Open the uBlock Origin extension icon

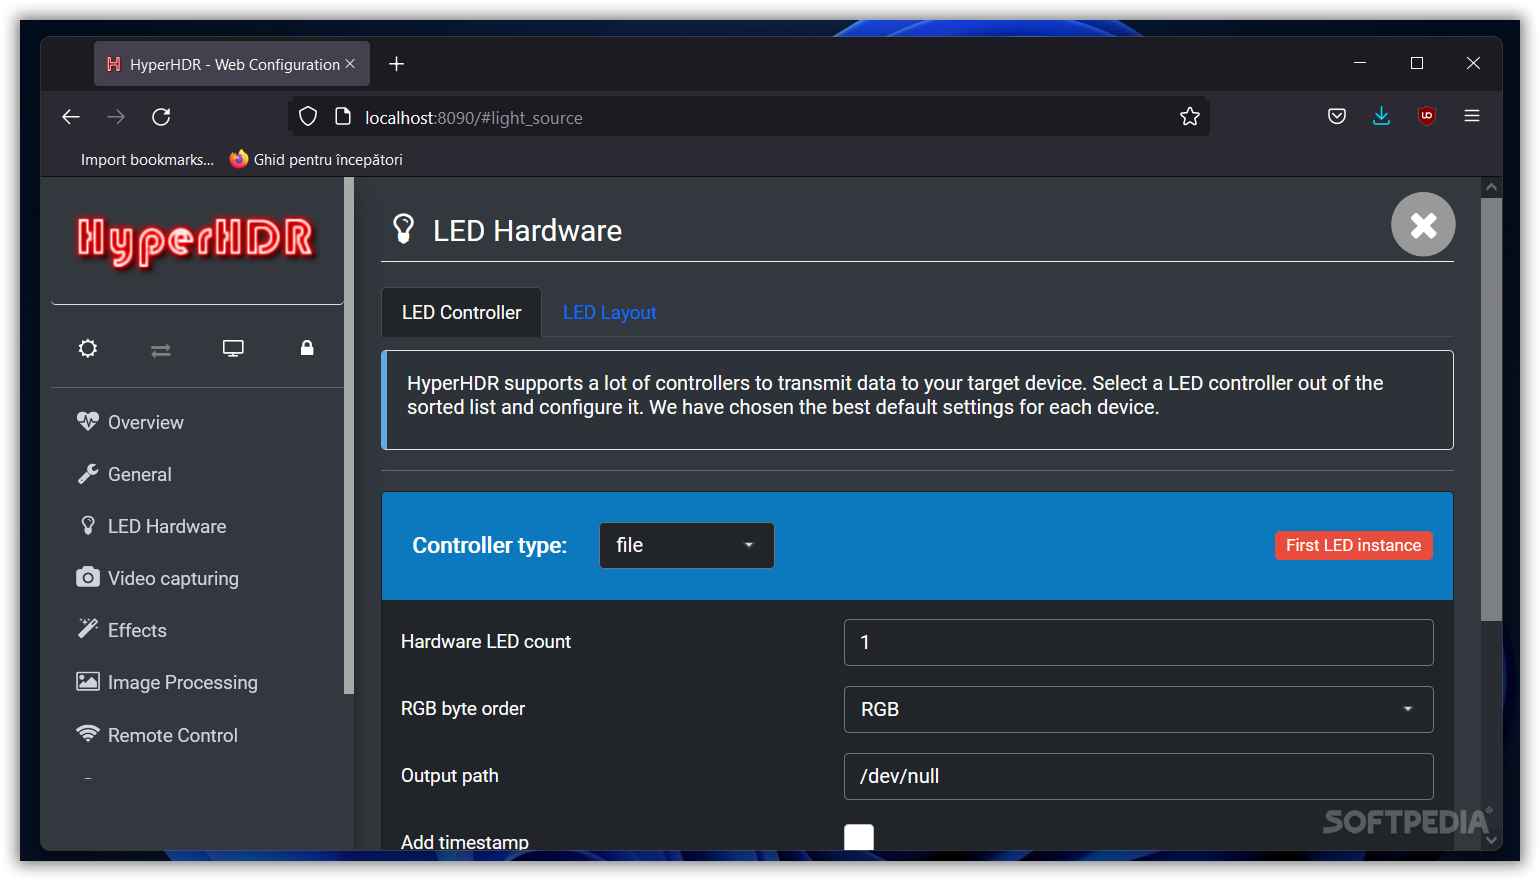(x=1427, y=116)
